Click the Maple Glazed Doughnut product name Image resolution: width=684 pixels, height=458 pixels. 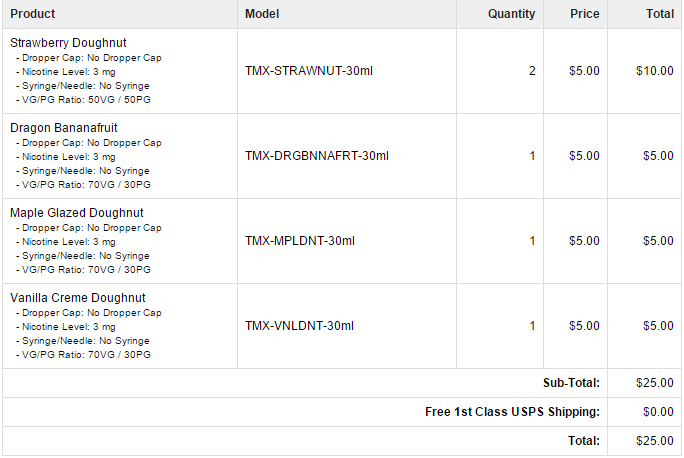(x=77, y=213)
